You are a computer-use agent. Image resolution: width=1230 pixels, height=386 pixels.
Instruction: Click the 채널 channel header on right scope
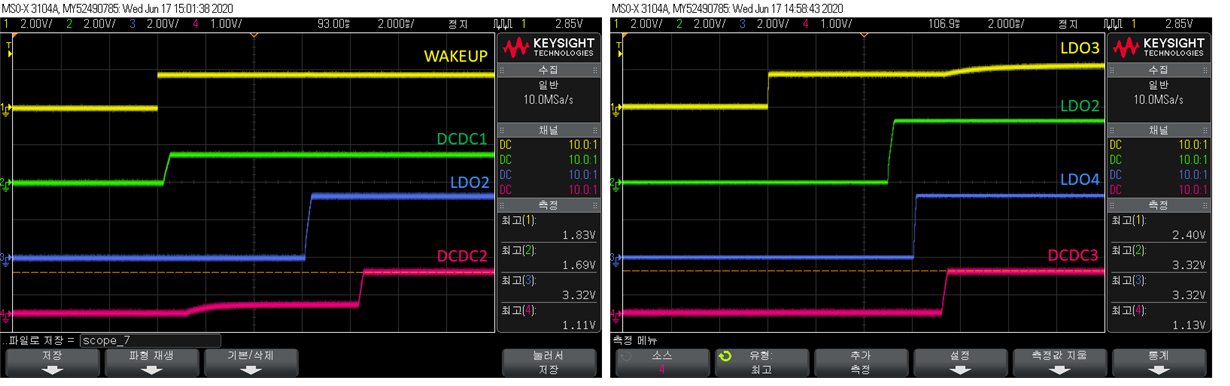[x=1158, y=129]
